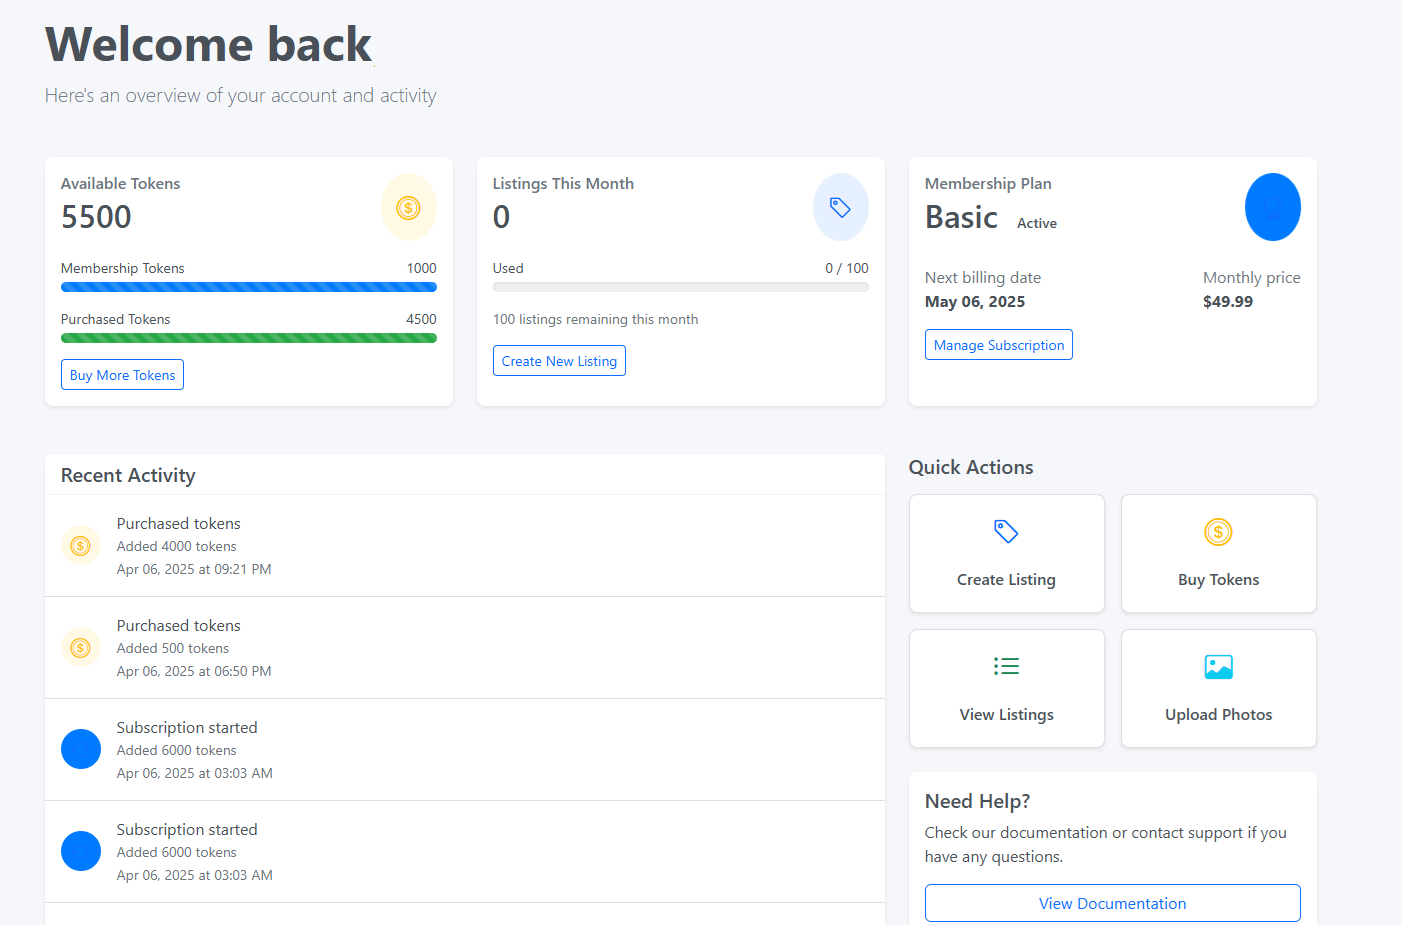Click 'Added 500 tokens' activity text

pos(173,648)
